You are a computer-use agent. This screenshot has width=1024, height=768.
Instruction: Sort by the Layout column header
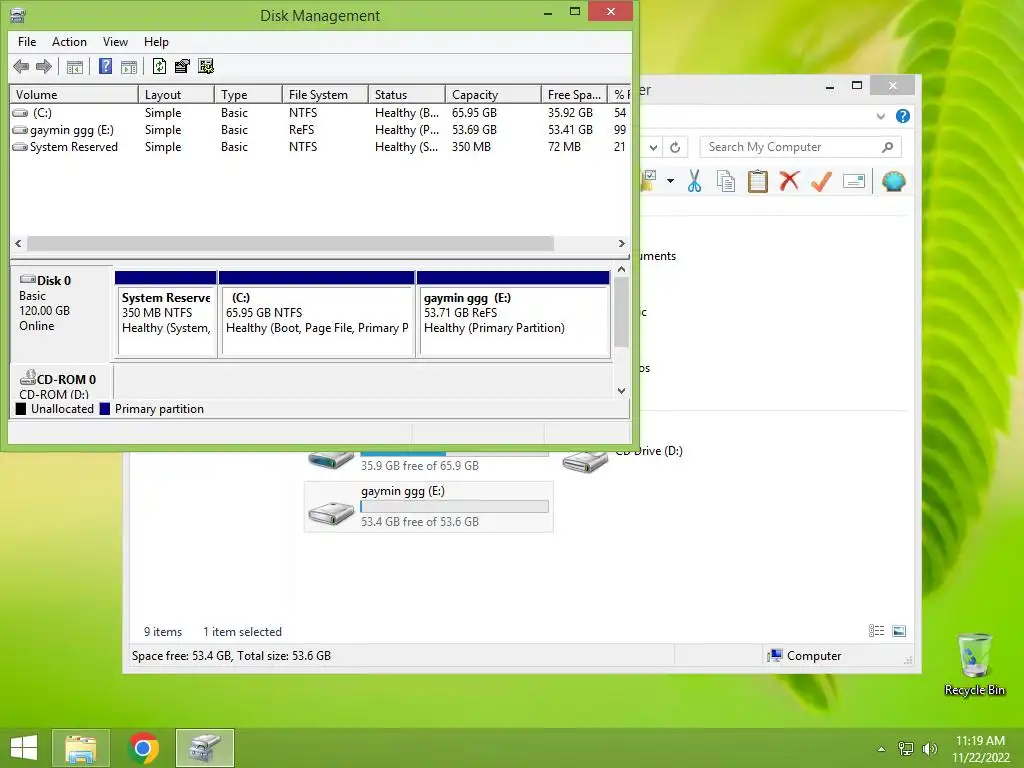click(x=176, y=95)
